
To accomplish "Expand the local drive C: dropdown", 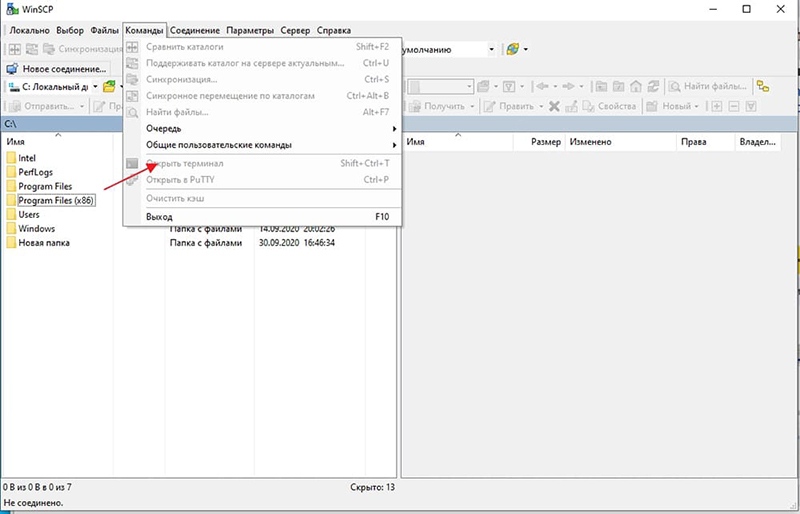I will 96,87.
